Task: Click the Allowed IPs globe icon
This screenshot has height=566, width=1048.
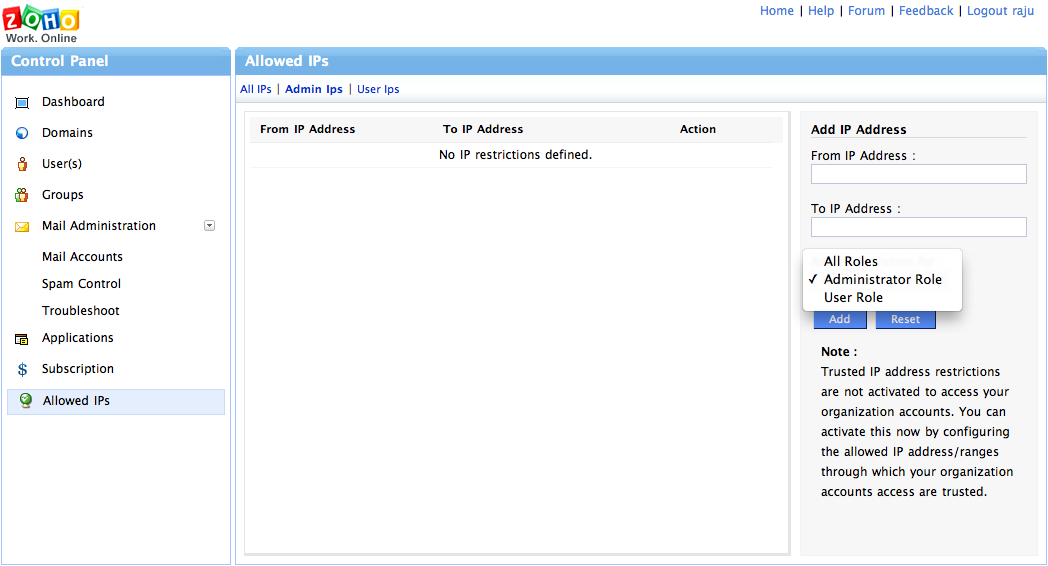Action: click(26, 401)
